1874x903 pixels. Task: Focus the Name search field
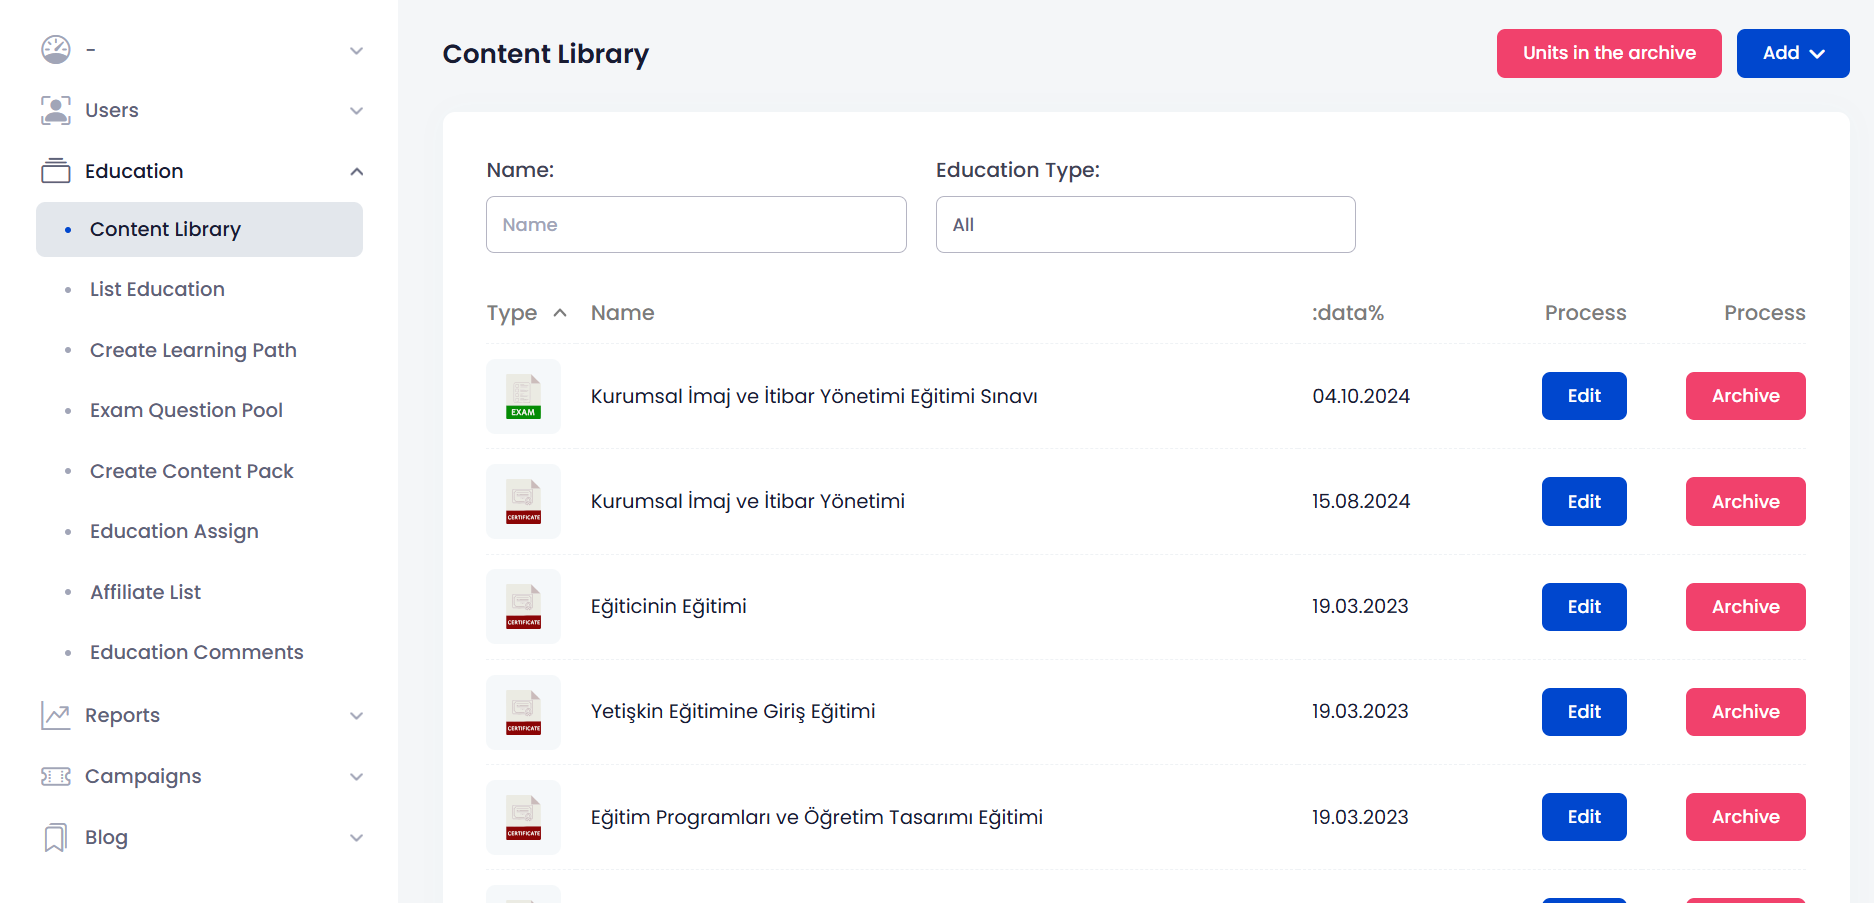pyautogui.click(x=696, y=225)
